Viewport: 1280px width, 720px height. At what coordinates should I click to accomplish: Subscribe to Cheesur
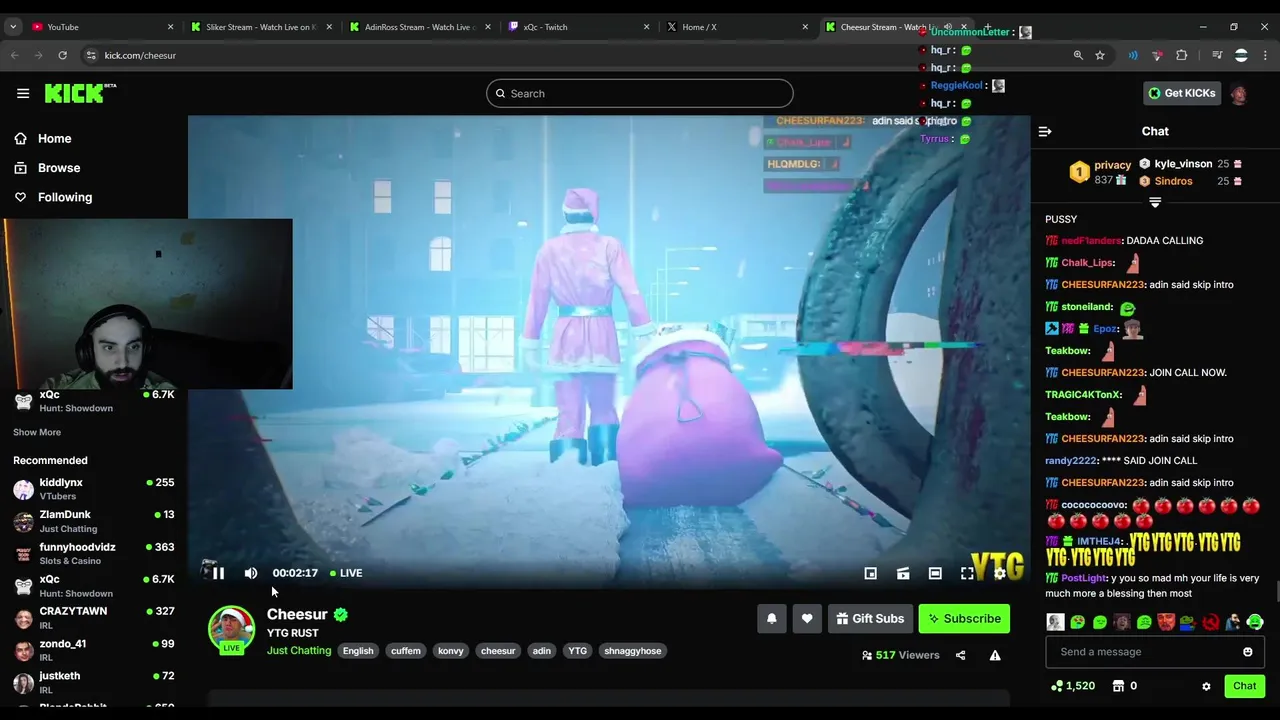[x=964, y=619]
